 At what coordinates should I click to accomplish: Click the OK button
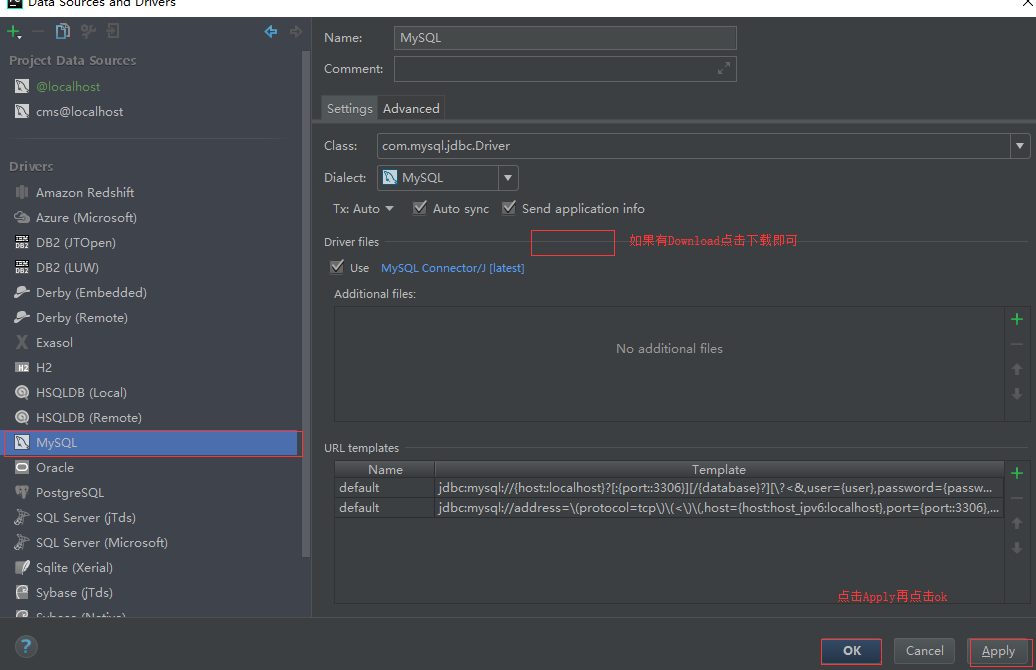(x=852, y=651)
